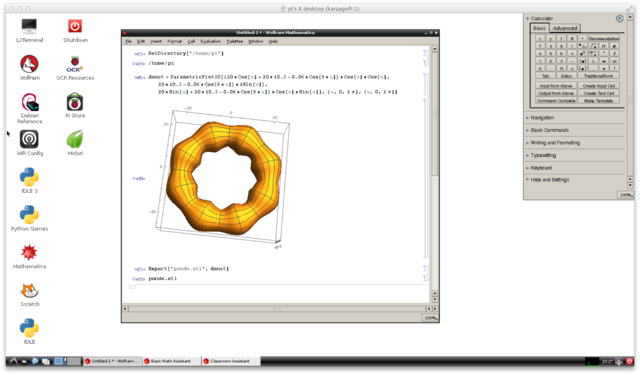
Task: Click the Export ponde.stl input cell
Action: [x=188, y=268]
